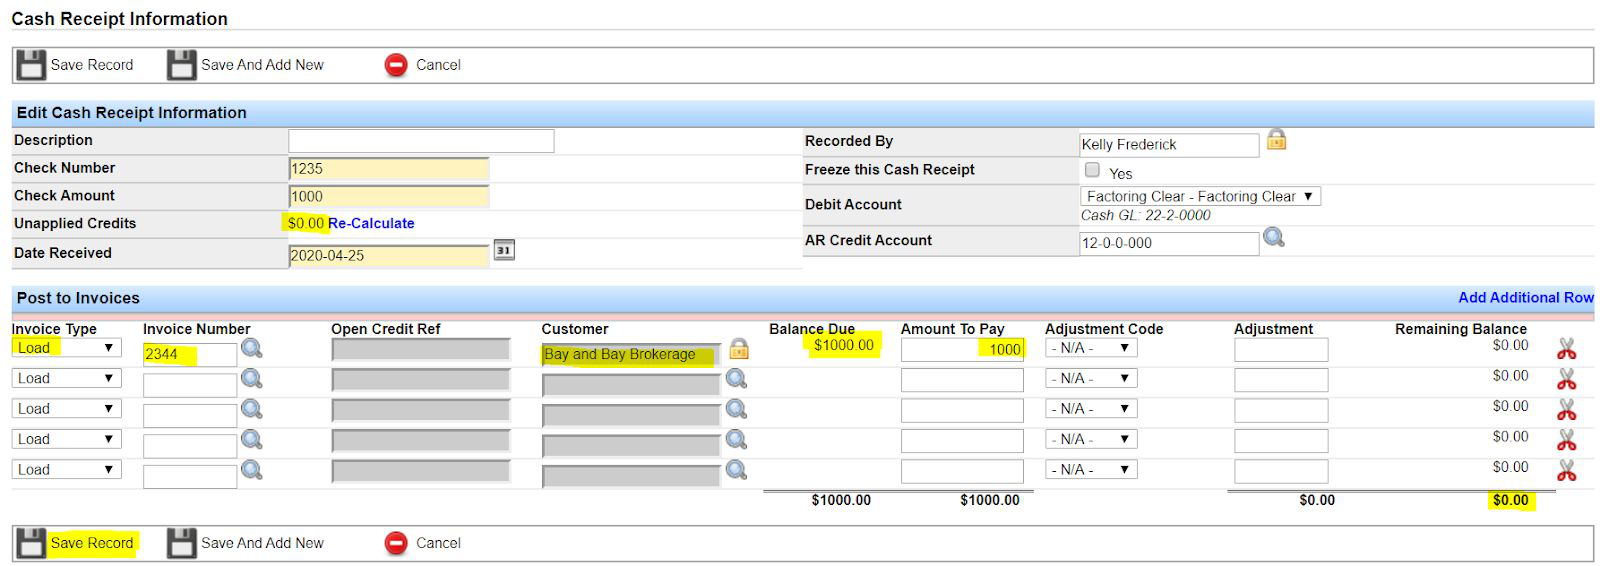Click Unapplied Credits value $0.00
This screenshot has width=1600, height=566.
(306, 223)
